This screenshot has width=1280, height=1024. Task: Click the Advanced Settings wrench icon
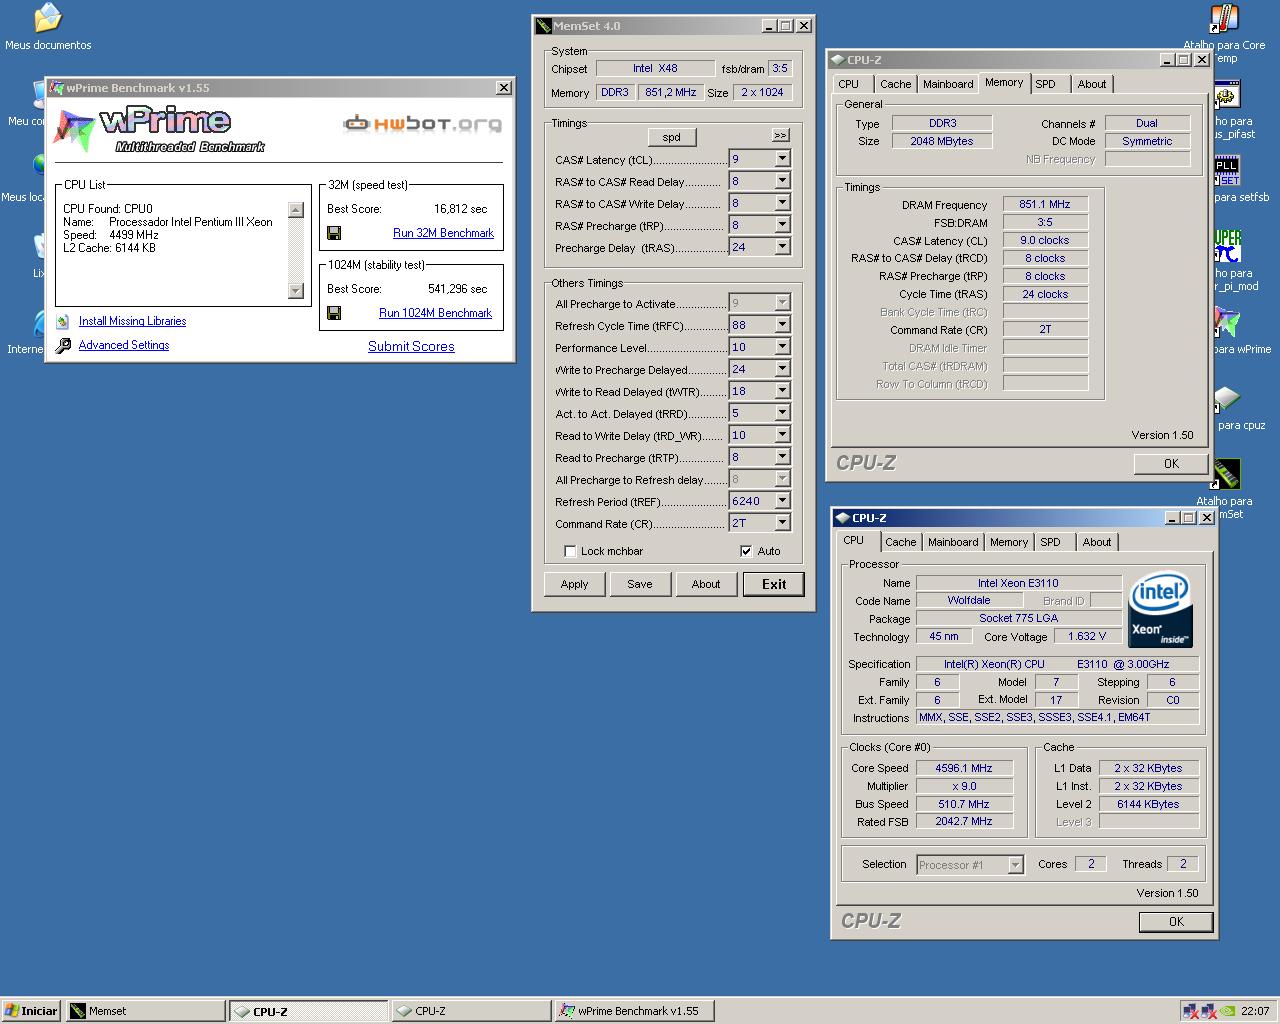63,345
